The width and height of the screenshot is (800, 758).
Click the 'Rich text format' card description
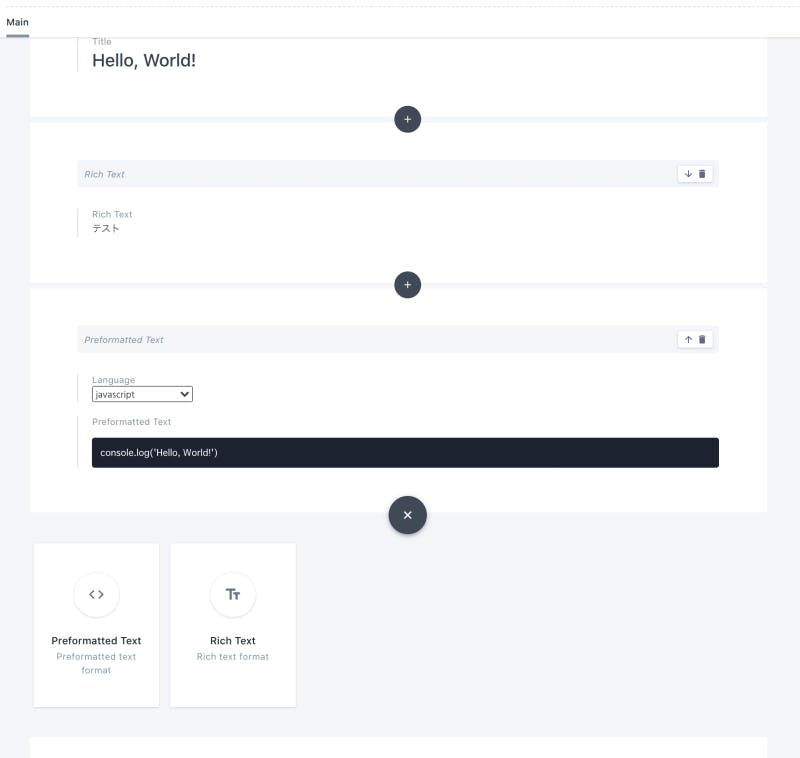point(233,657)
